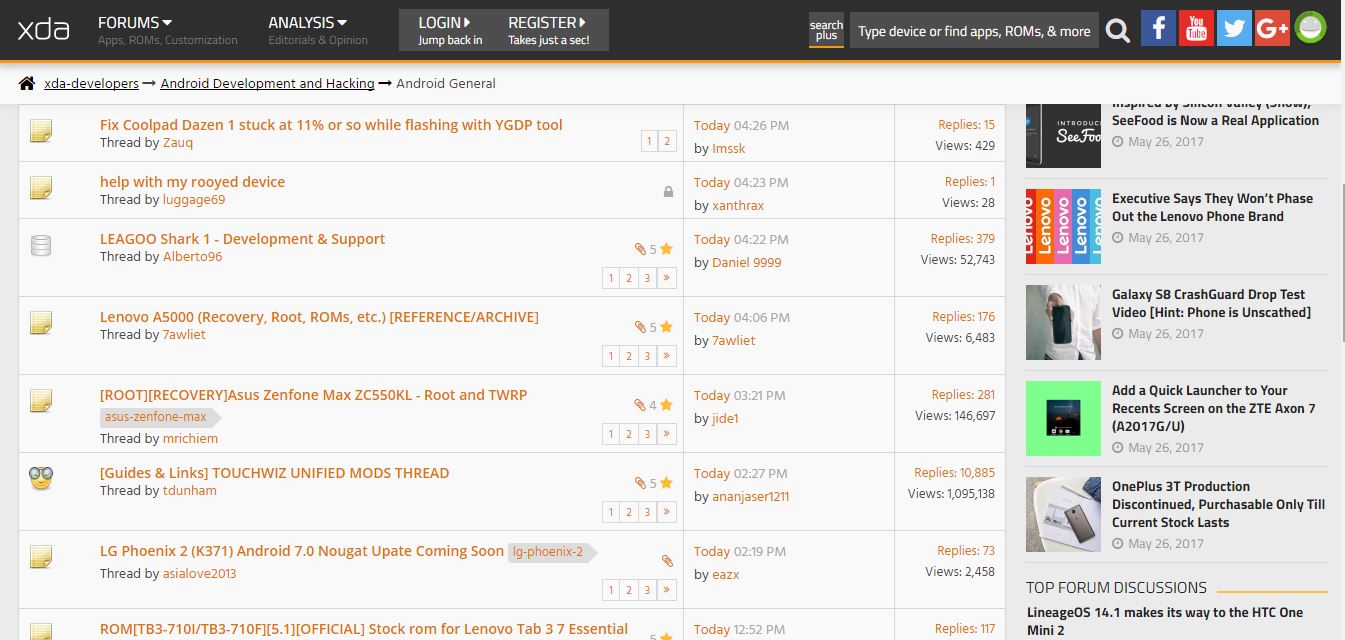This screenshot has width=1345, height=640.
Task: Click Replies: 379 on LEAGOO Shark thread
Action: [x=963, y=239]
